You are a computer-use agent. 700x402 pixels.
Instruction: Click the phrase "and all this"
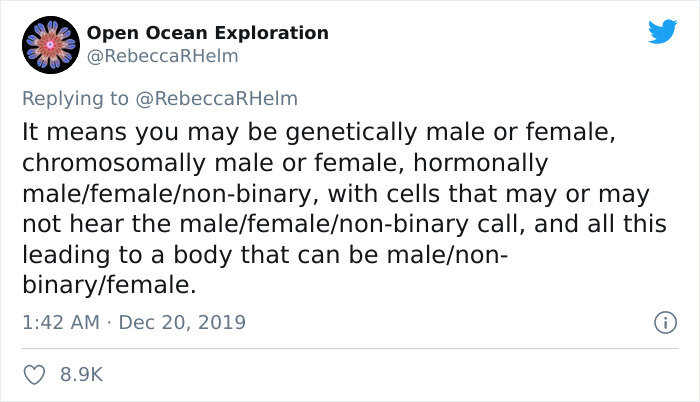pyautogui.click(x=600, y=224)
